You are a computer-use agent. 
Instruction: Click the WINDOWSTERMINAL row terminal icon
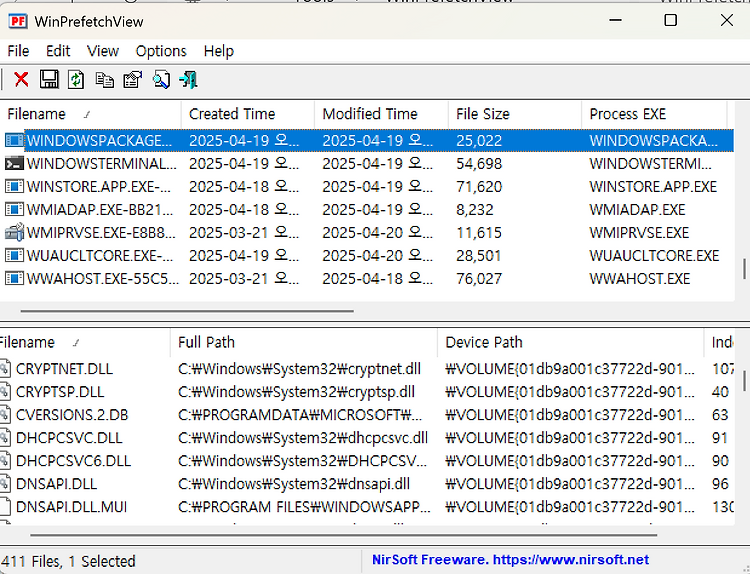14,164
